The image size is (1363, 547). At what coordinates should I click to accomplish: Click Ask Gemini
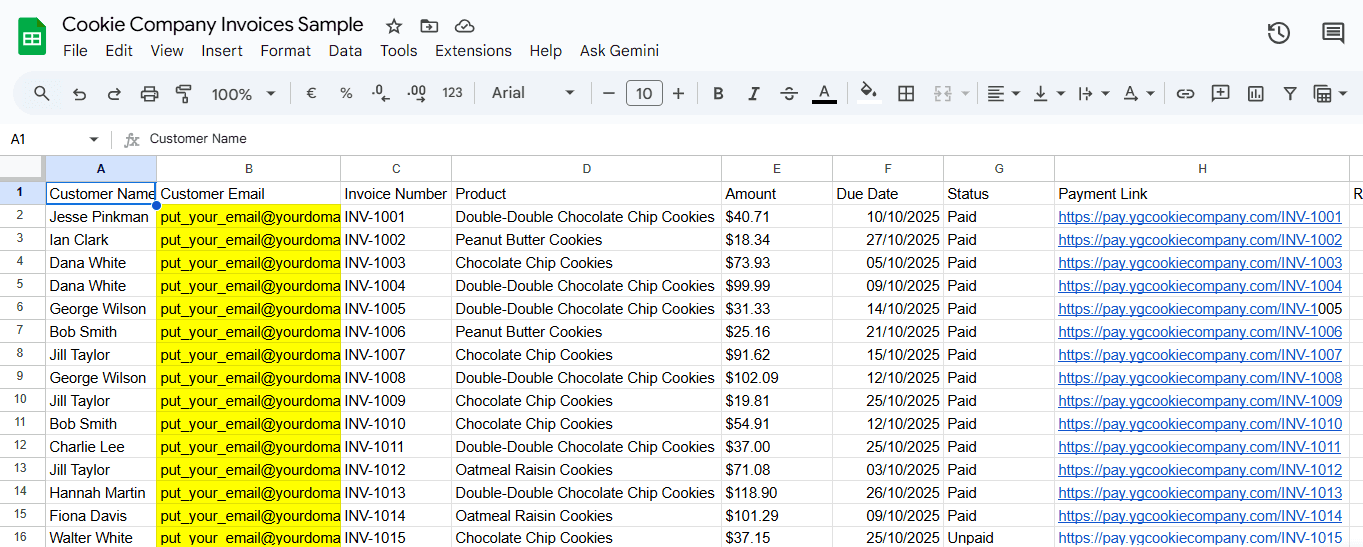[619, 51]
